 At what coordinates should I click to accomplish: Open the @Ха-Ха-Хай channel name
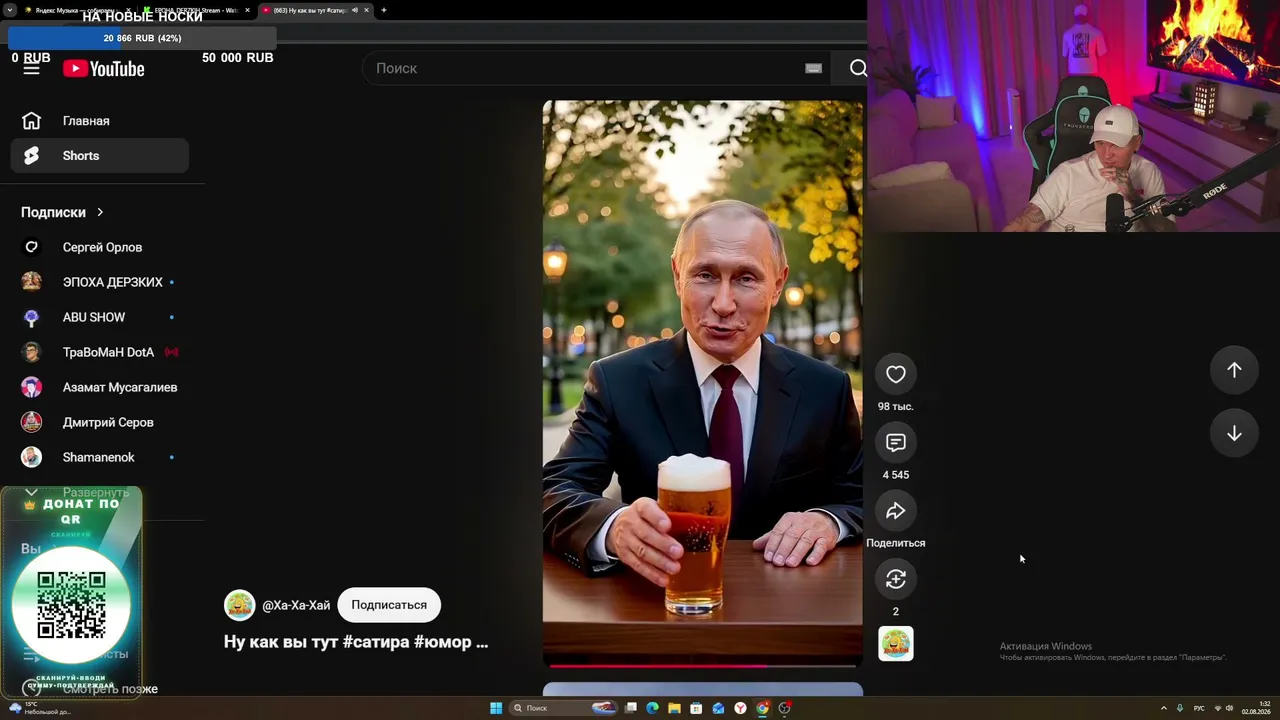tap(296, 605)
